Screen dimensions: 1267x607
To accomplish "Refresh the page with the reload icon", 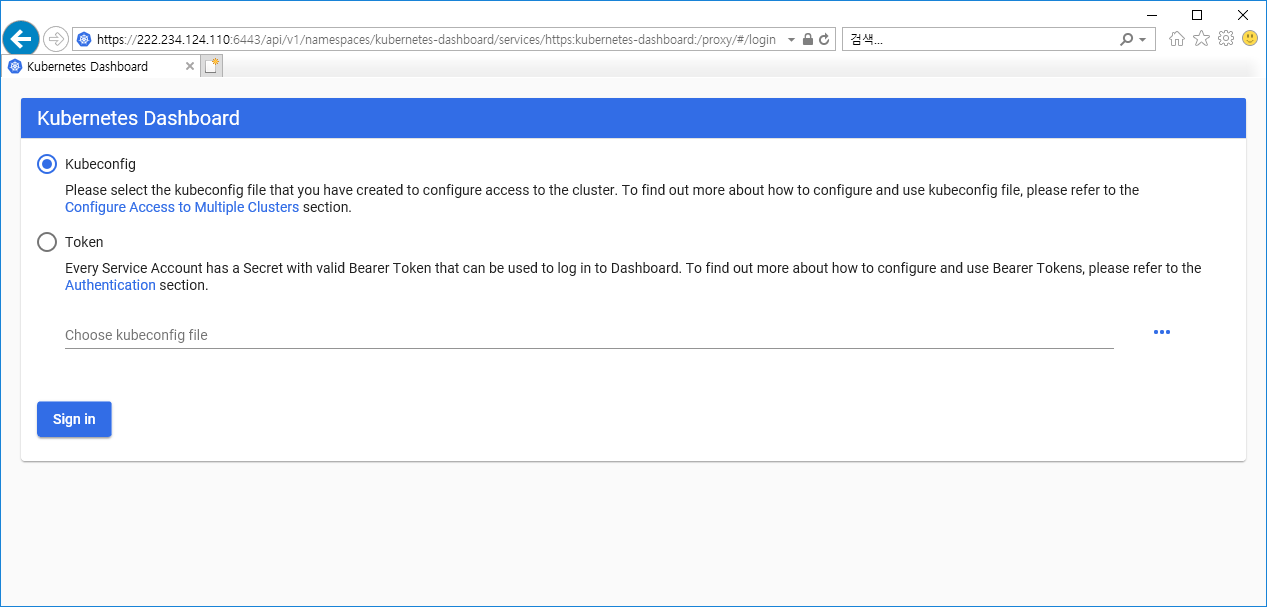I will [x=824, y=39].
